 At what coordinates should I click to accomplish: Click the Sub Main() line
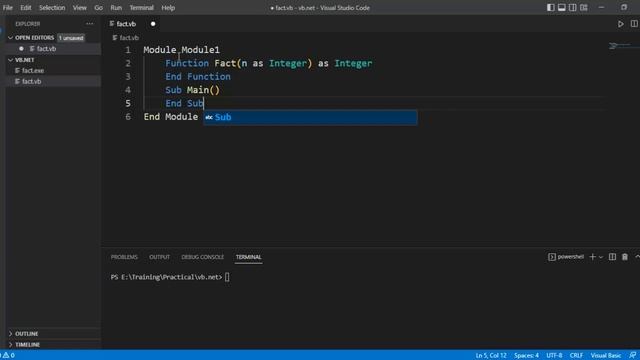coord(192,90)
